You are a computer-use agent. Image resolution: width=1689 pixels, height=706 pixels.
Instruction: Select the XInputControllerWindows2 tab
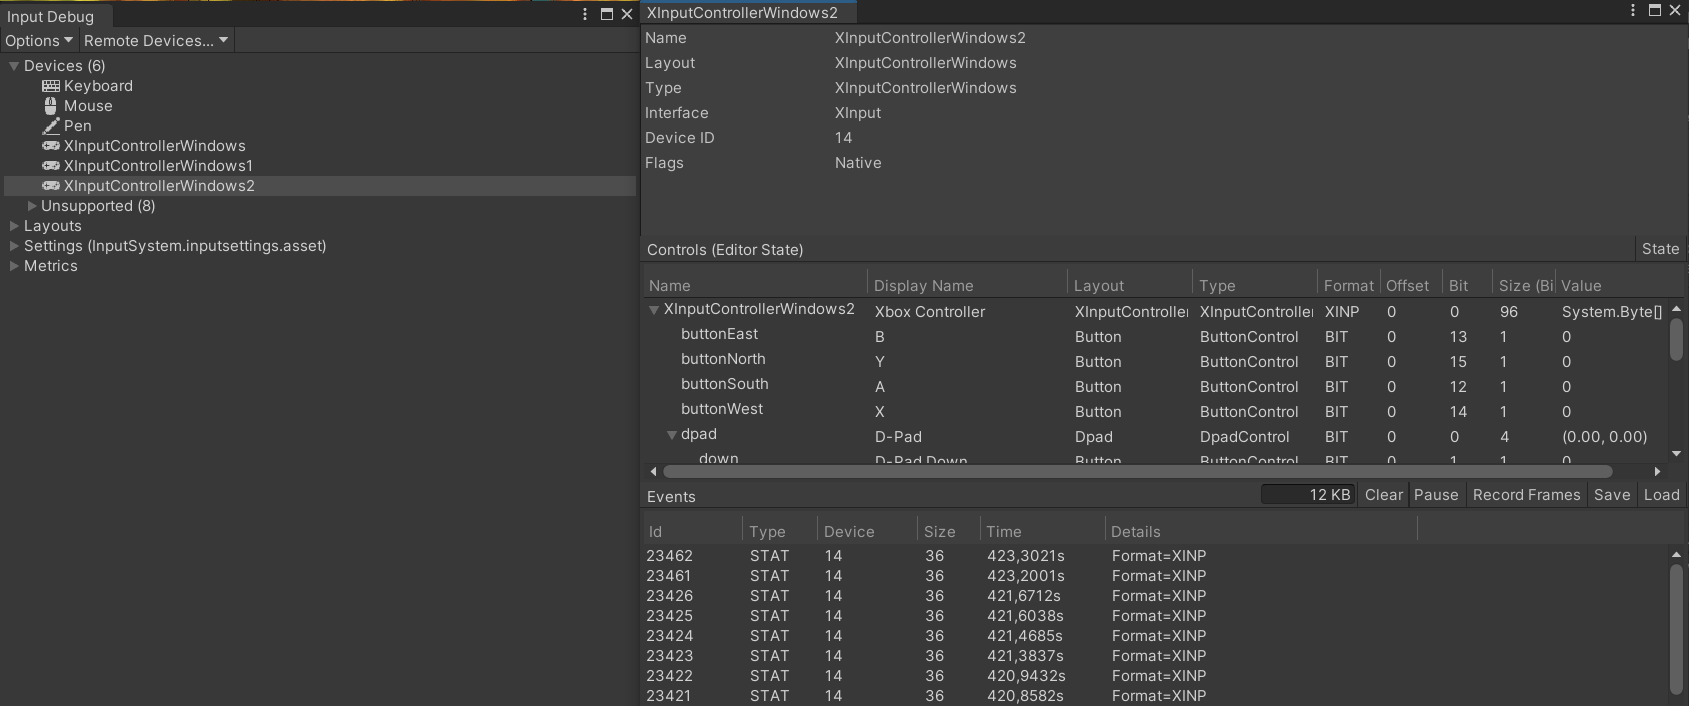(x=742, y=13)
